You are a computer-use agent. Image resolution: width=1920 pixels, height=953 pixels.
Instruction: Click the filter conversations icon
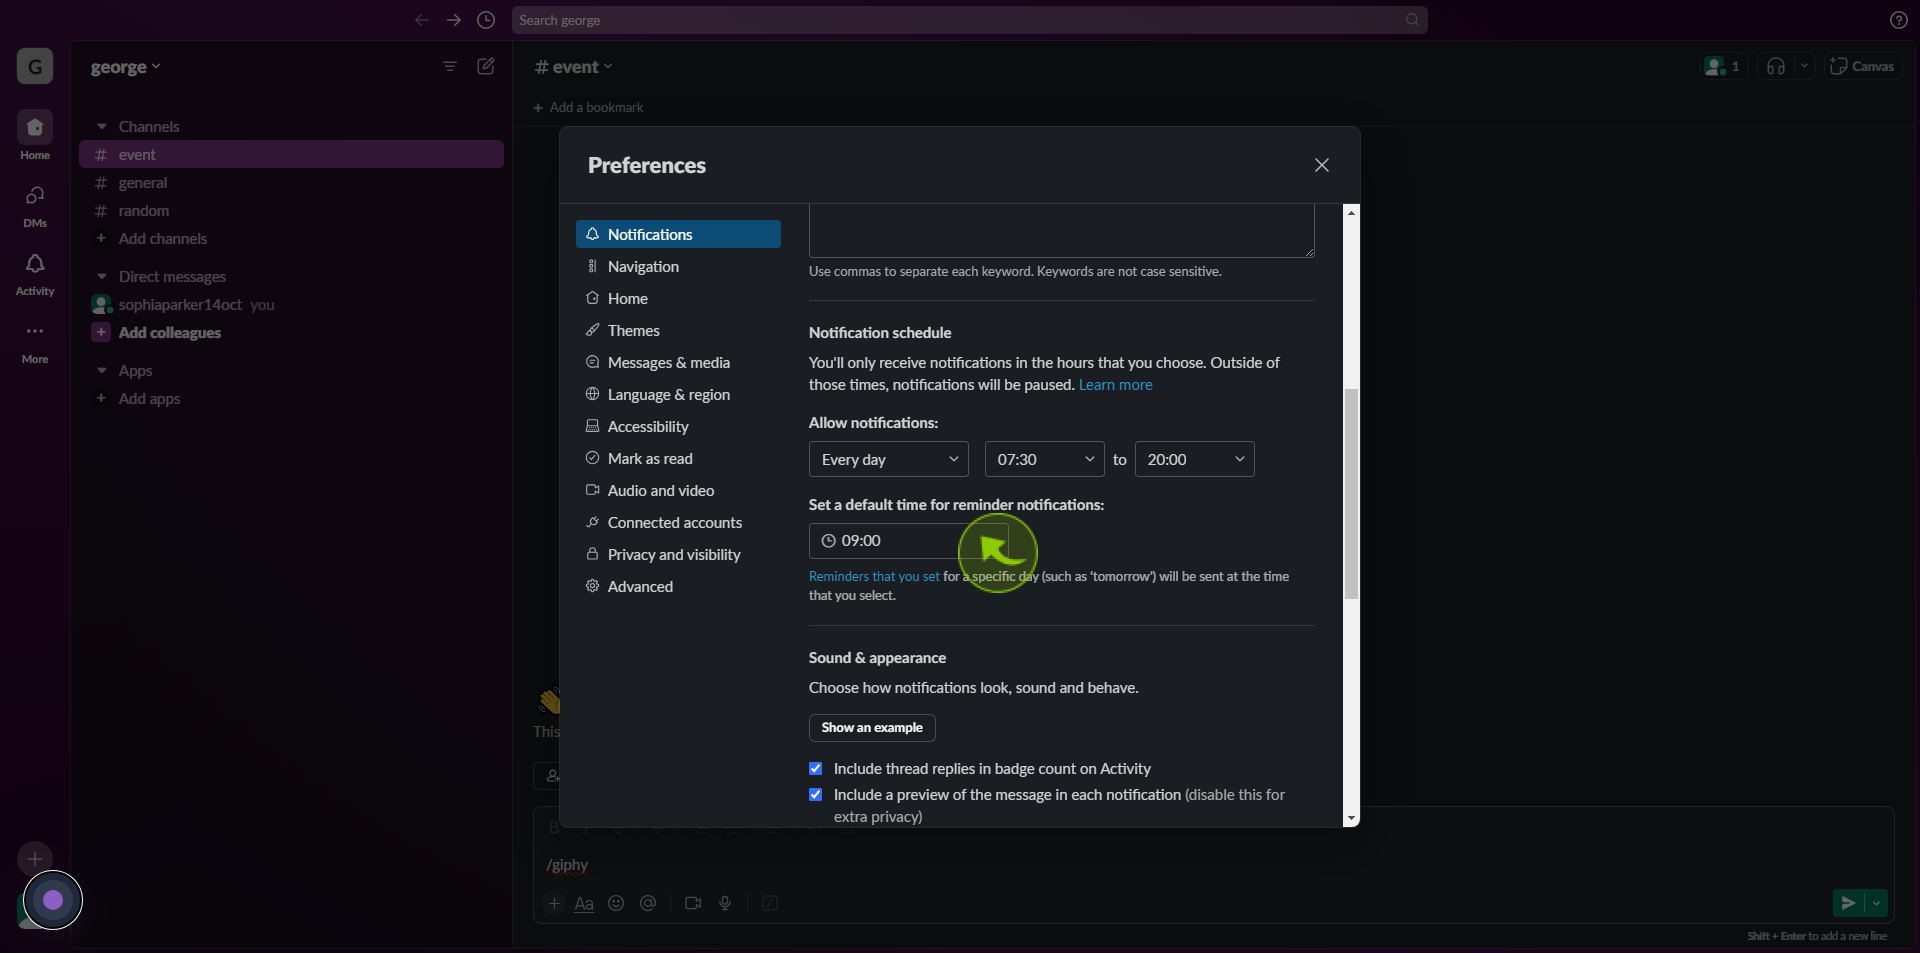click(450, 66)
